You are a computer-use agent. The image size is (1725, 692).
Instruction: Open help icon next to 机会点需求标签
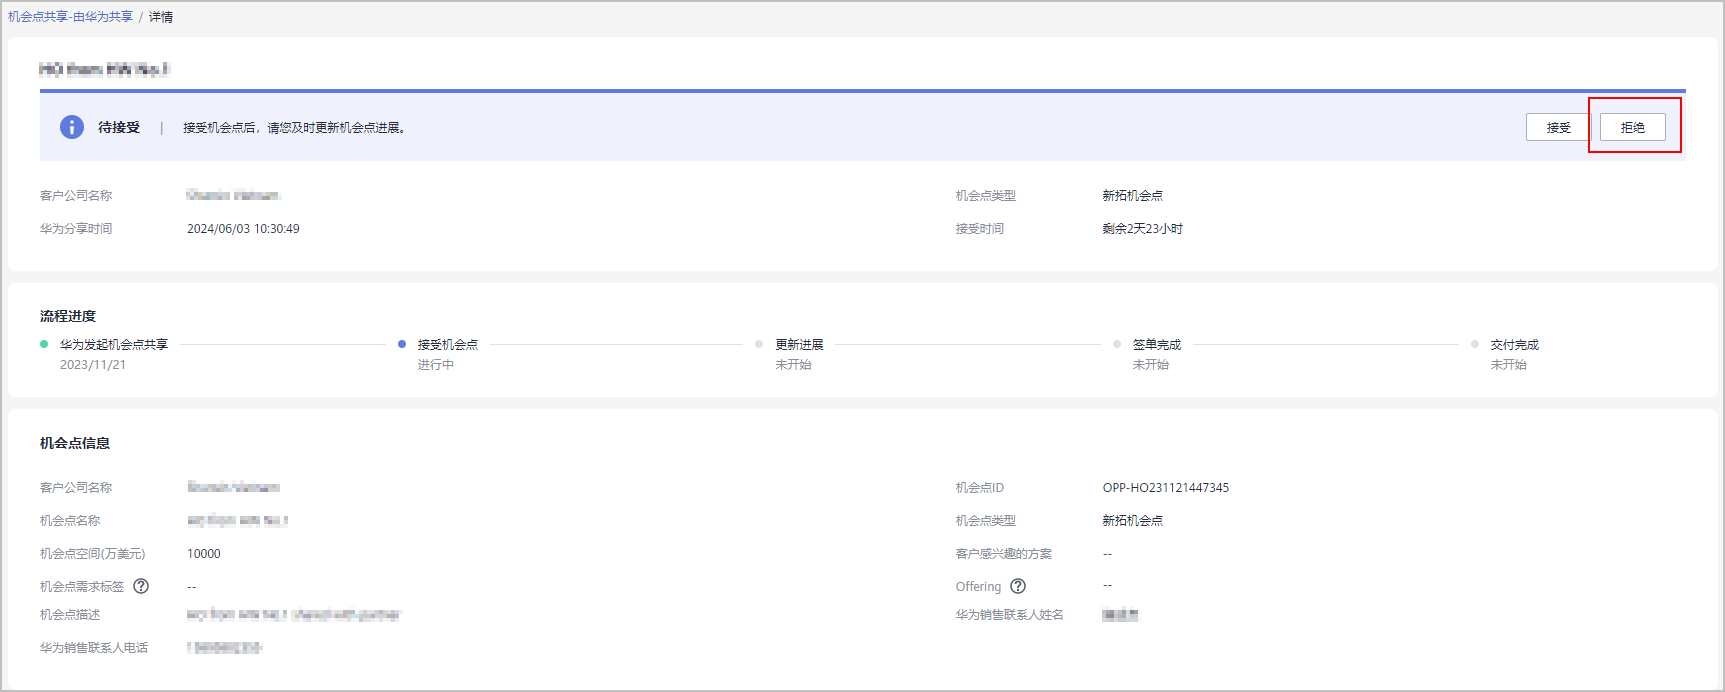[x=141, y=586]
